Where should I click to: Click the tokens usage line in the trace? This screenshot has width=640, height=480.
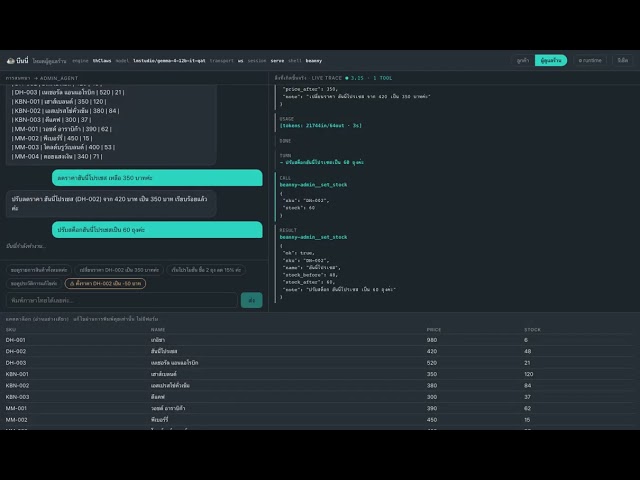[x=320, y=126]
